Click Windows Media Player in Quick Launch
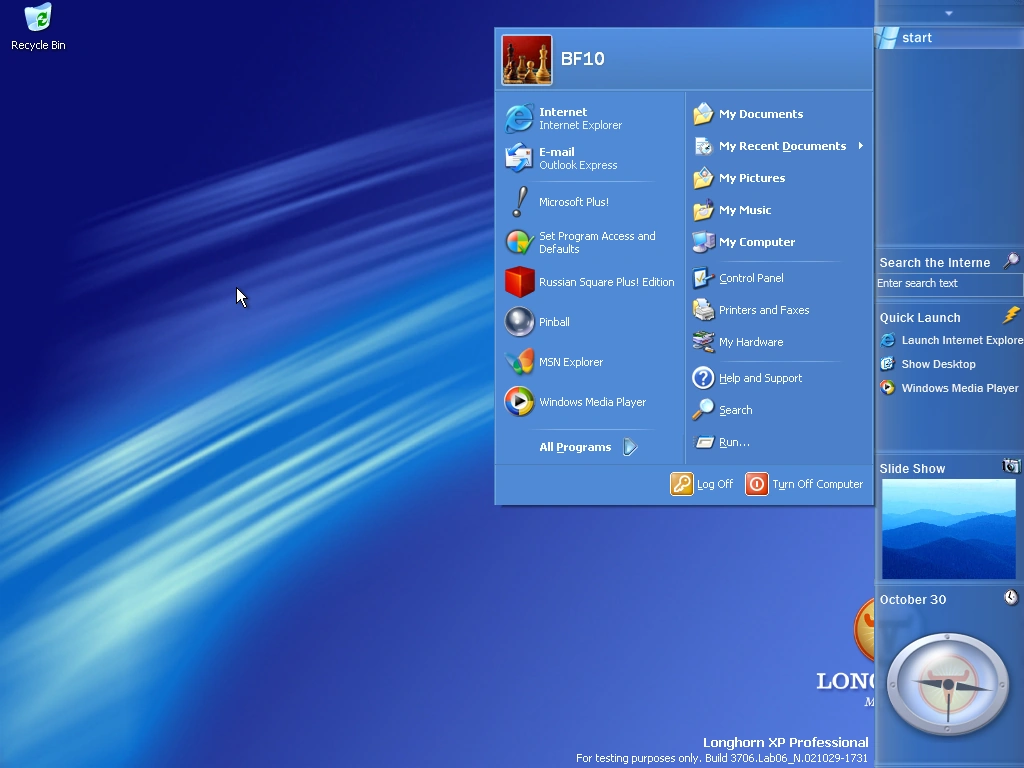Viewport: 1024px width, 768px height. click(950, 388)
